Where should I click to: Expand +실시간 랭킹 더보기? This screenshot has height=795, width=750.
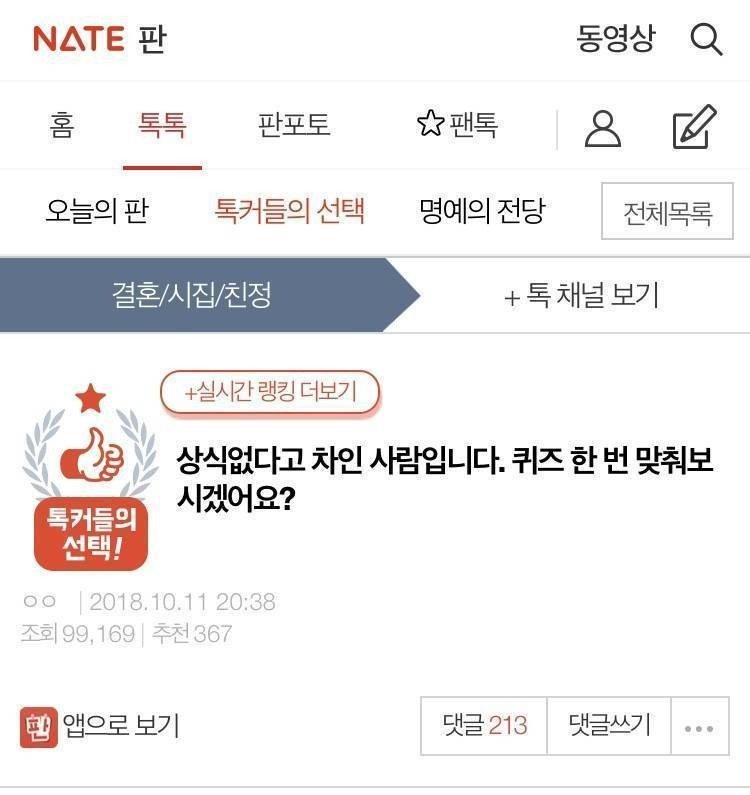point(270,392)
